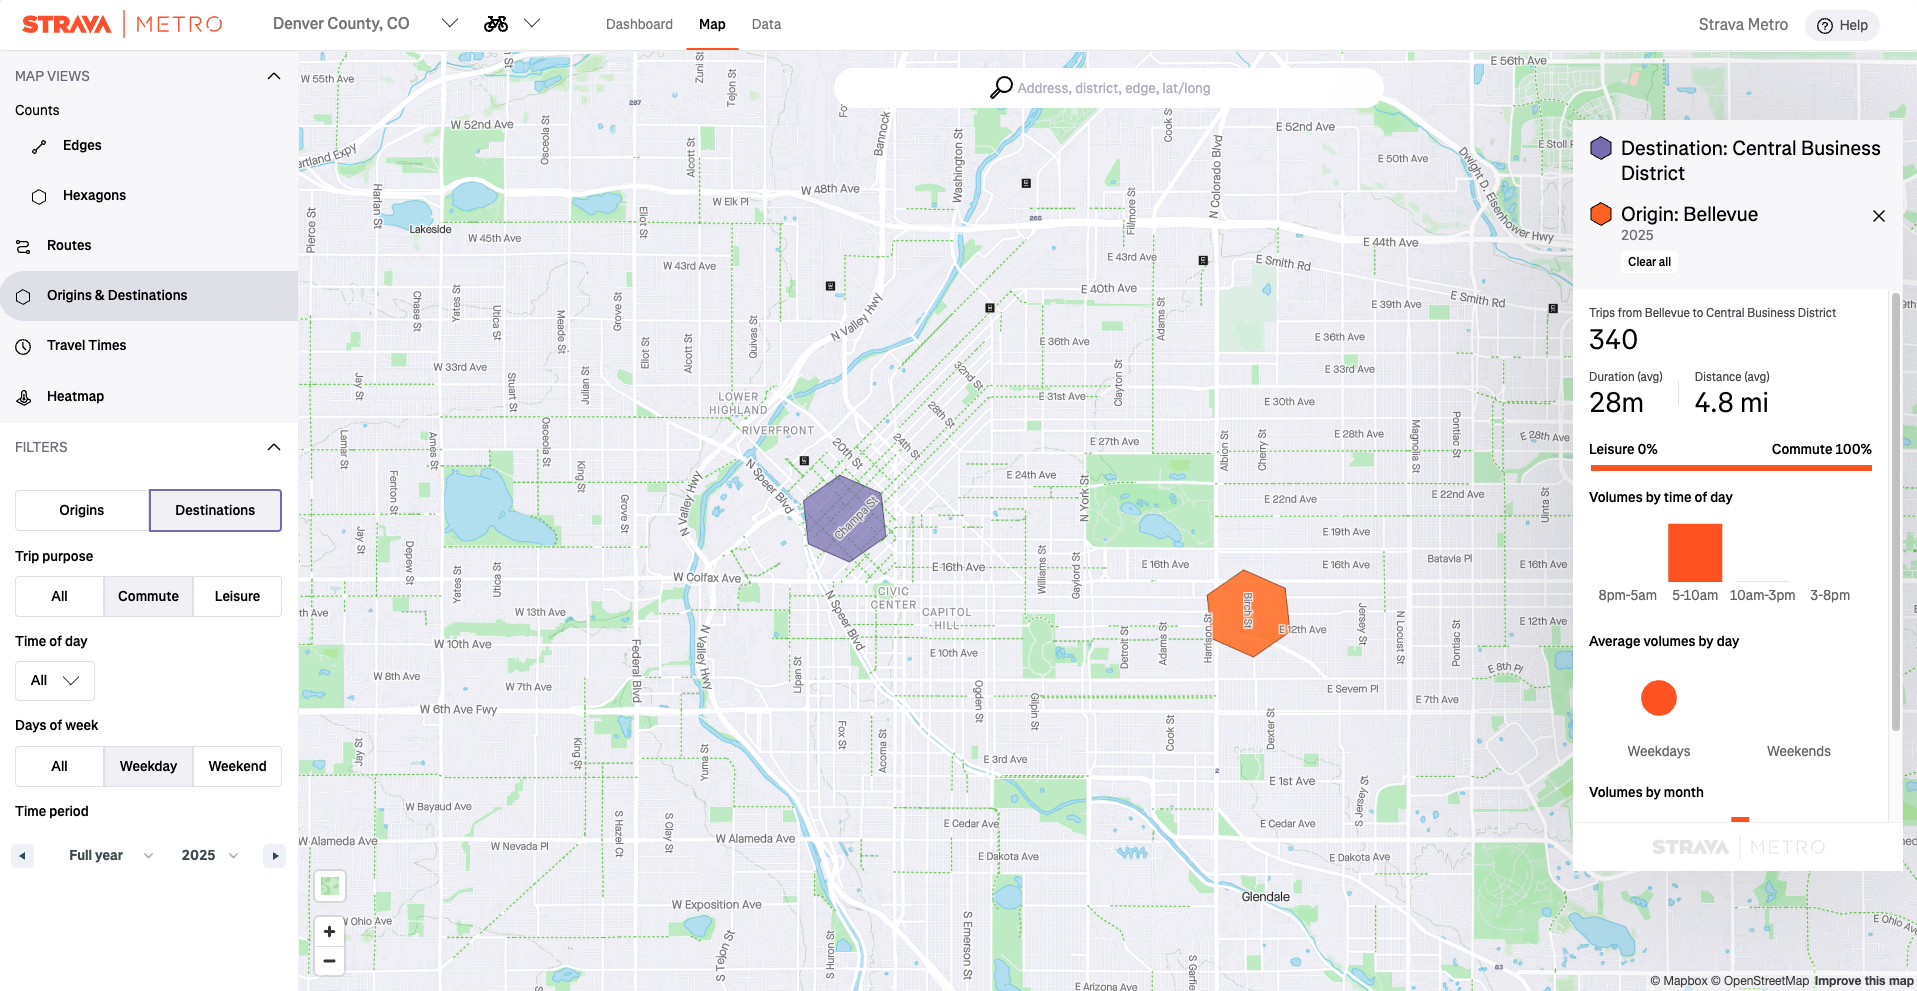Open the Hexagons counts view
The width and height of the screenshot is (1917, 991).
95,195
